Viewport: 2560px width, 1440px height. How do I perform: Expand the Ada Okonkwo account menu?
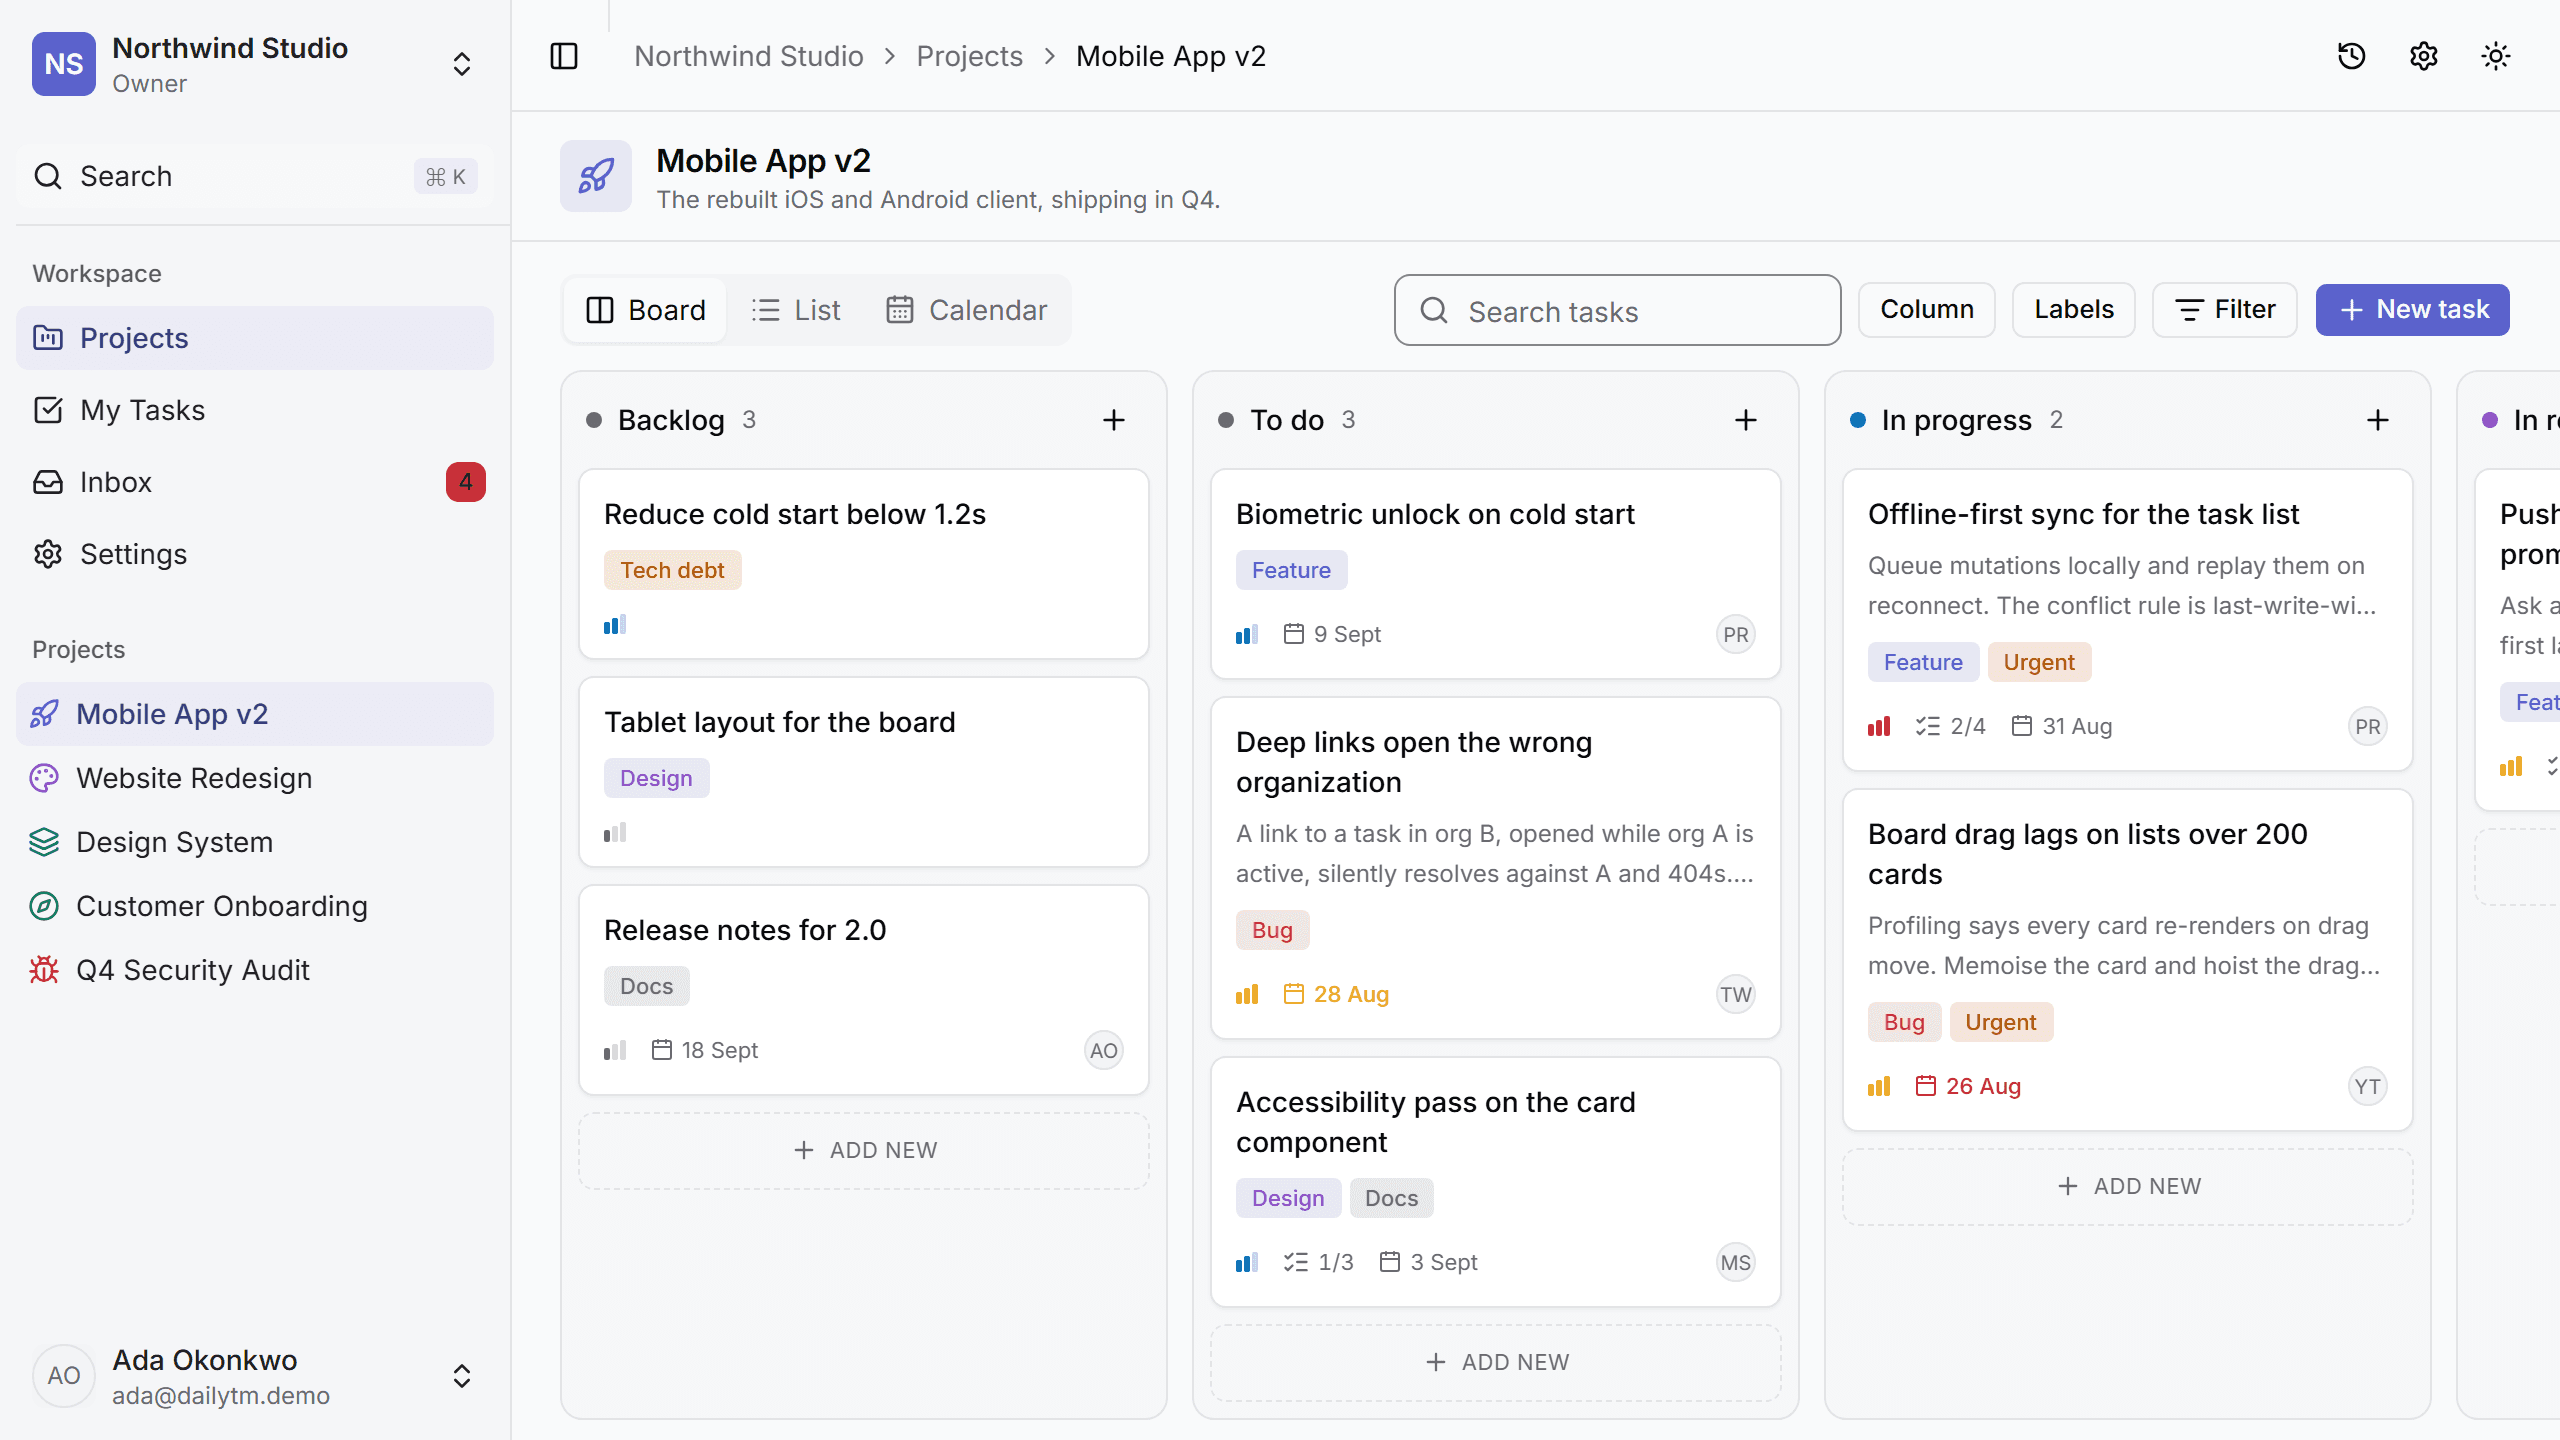click(x=255, y=1376)
